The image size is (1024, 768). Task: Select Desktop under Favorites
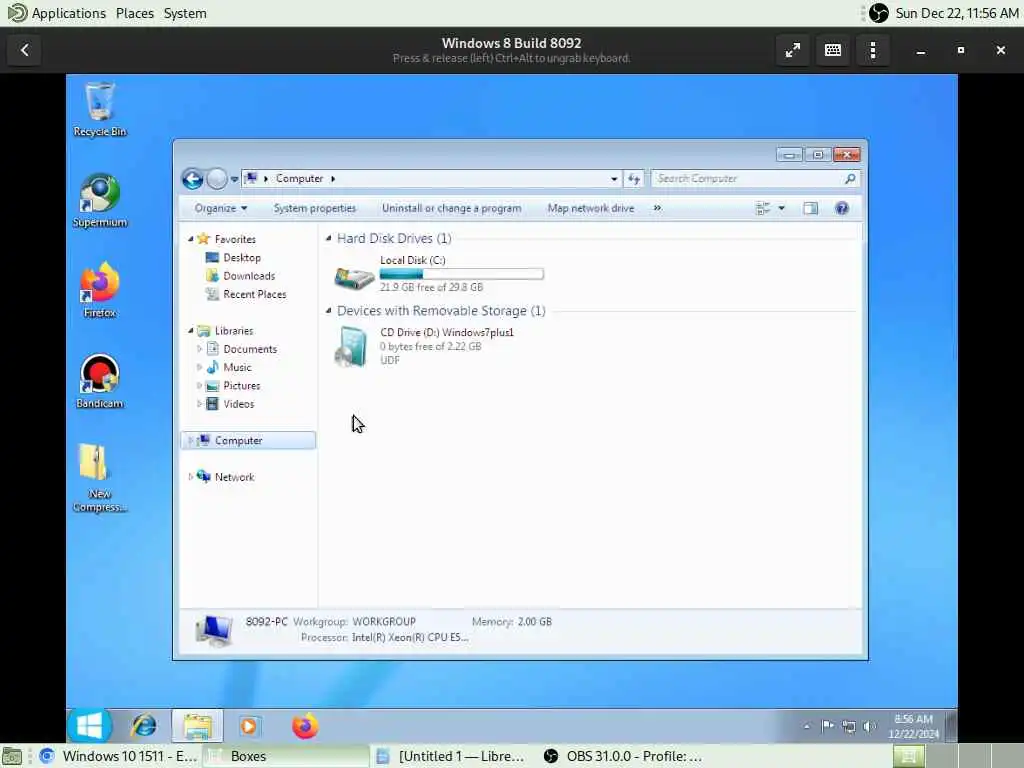click(x=242, y=257)
